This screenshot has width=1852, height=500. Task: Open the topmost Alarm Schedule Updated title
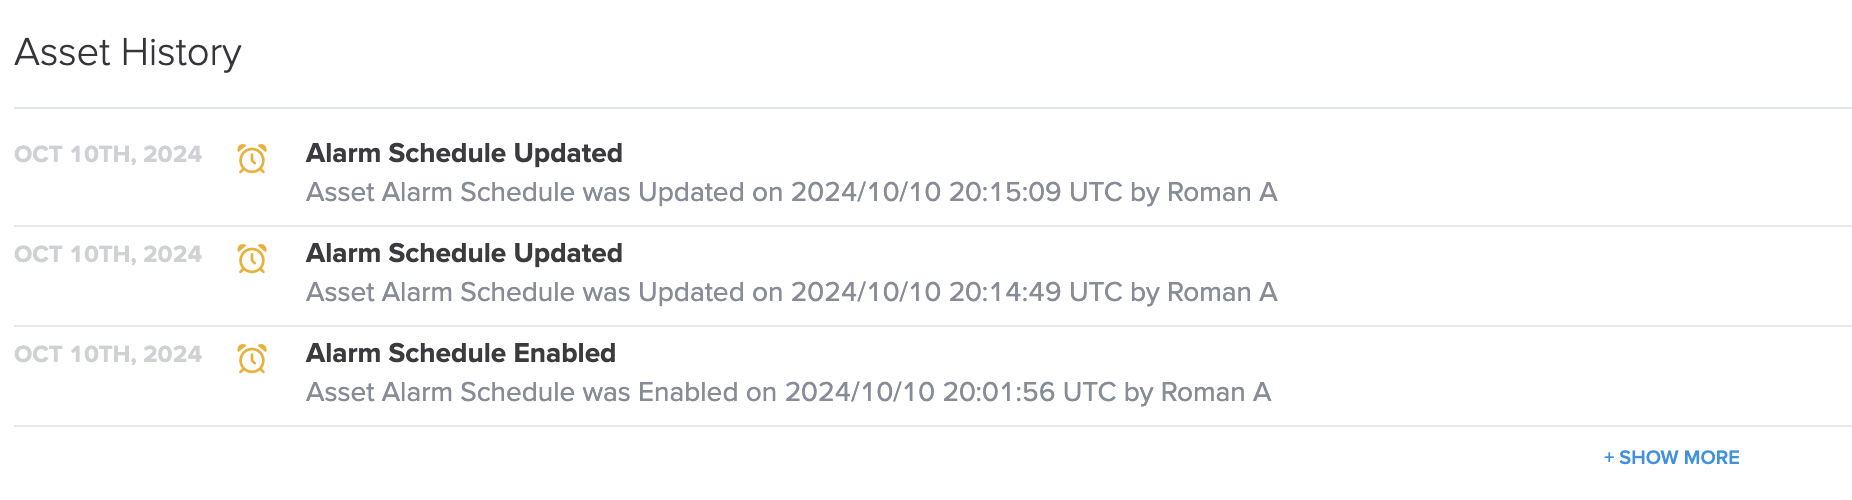tap(464, 153)
